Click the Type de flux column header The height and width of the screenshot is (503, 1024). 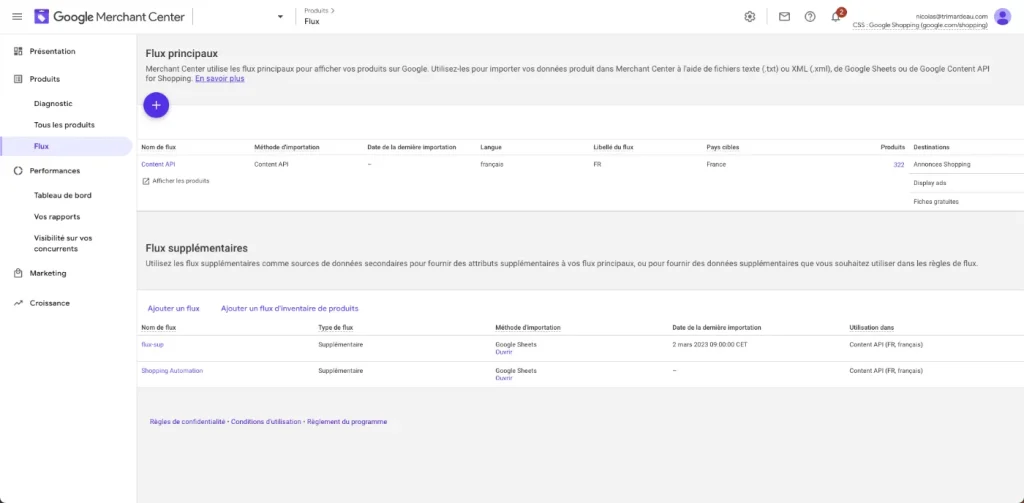(x=335, y=327)
